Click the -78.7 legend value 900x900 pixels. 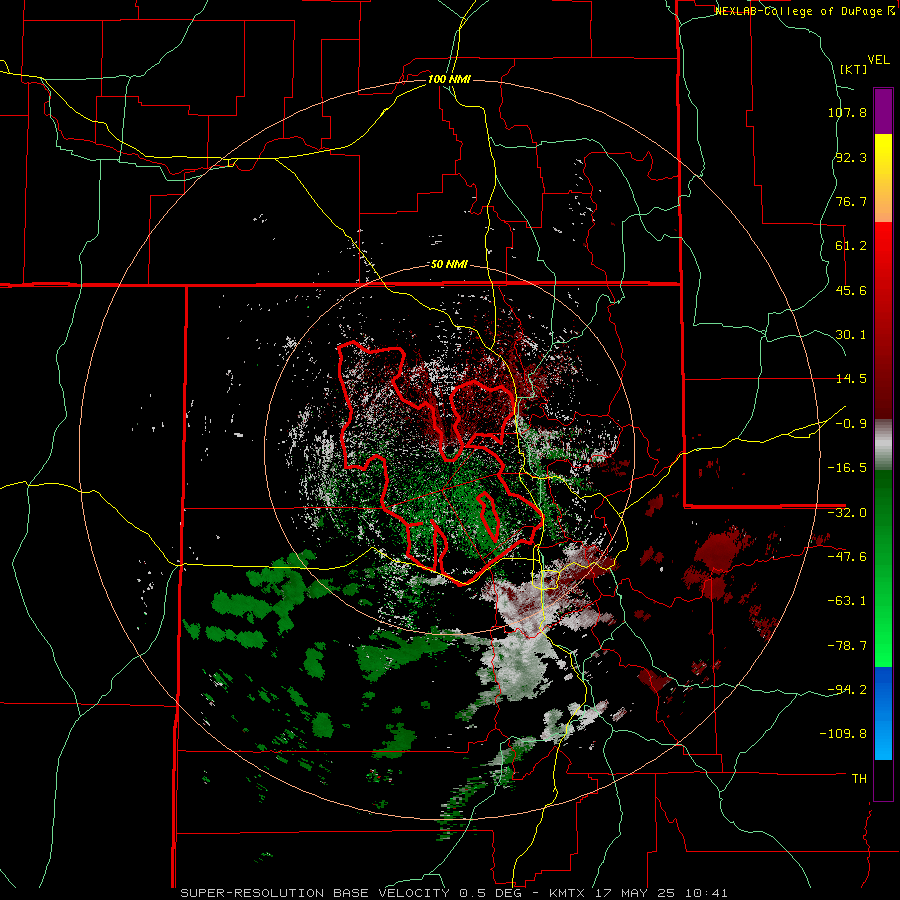(847, 646)
